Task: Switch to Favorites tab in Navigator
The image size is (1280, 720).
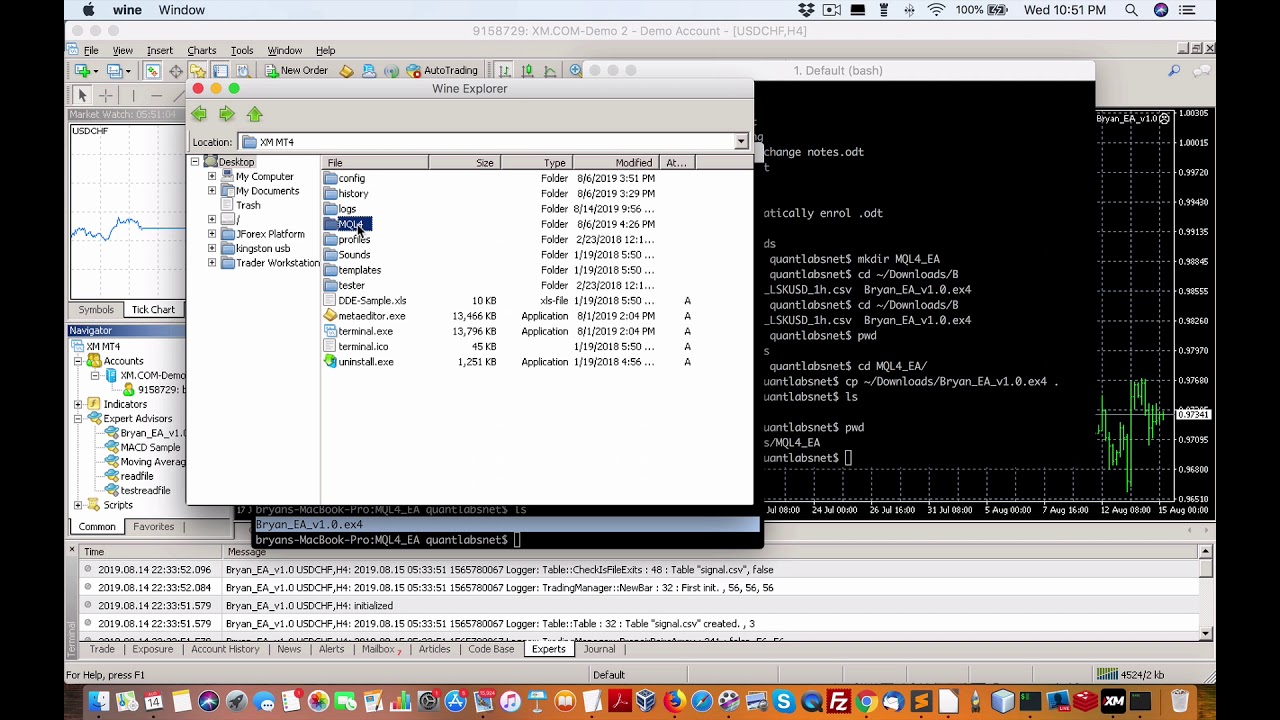Action: (153, 527)
